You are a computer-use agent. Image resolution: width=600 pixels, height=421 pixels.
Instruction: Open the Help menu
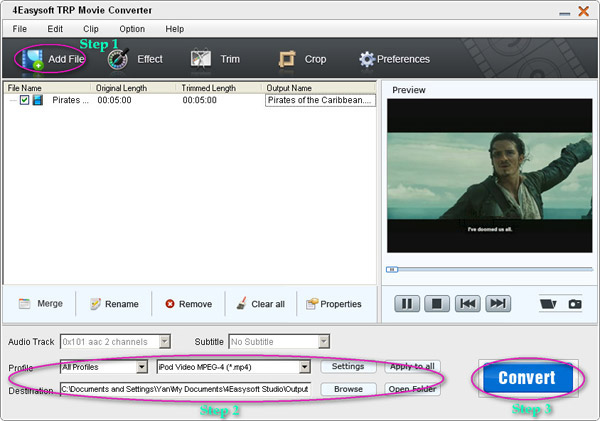coord(174,29)
